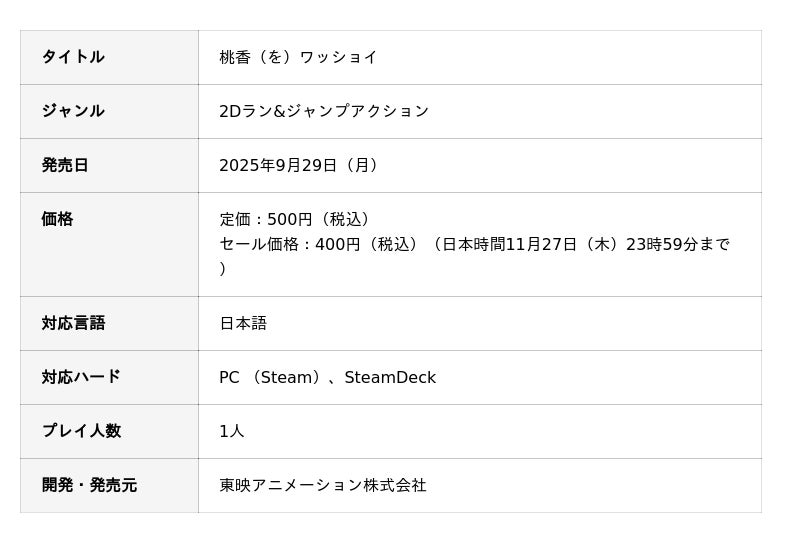800x543 pixels.
Task: Click the プレイ人数 row label
Action: pyautogui.click(x=81, y=431)
